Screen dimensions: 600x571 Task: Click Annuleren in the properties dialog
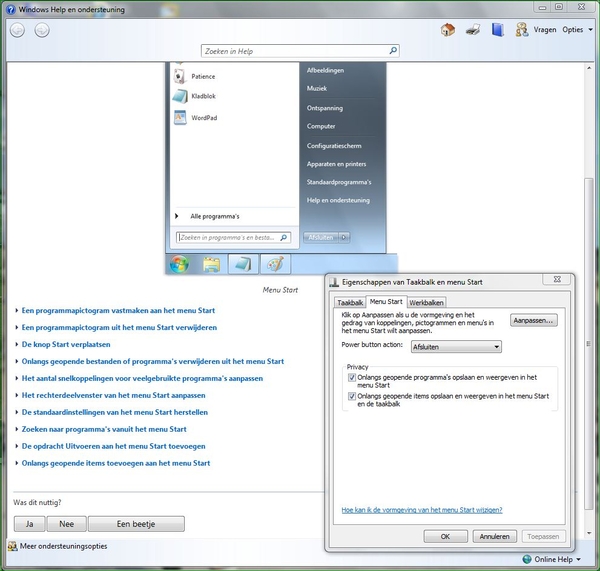click(494, 537)
